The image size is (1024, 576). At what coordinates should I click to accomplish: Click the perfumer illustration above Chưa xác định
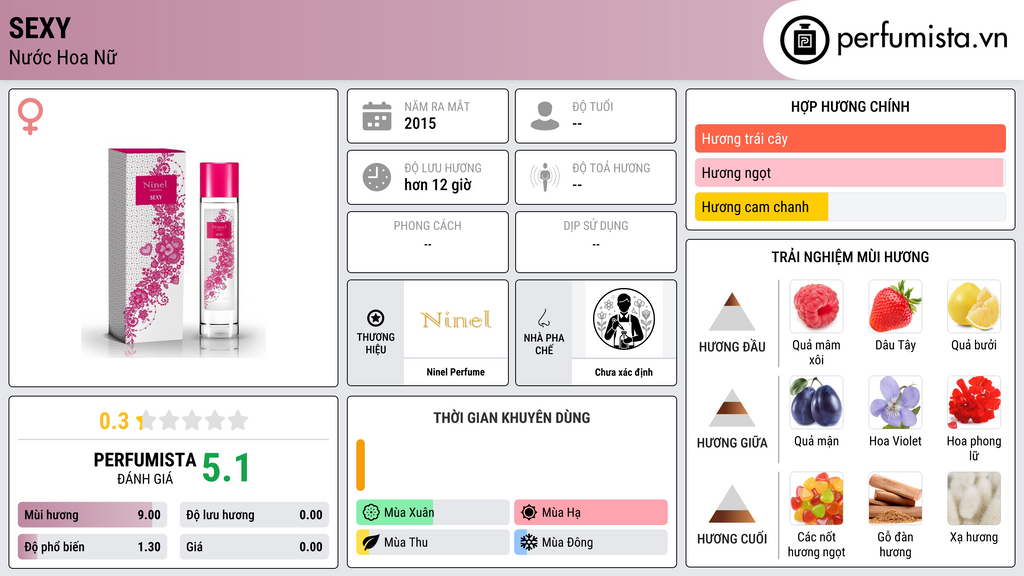point(624,319)
